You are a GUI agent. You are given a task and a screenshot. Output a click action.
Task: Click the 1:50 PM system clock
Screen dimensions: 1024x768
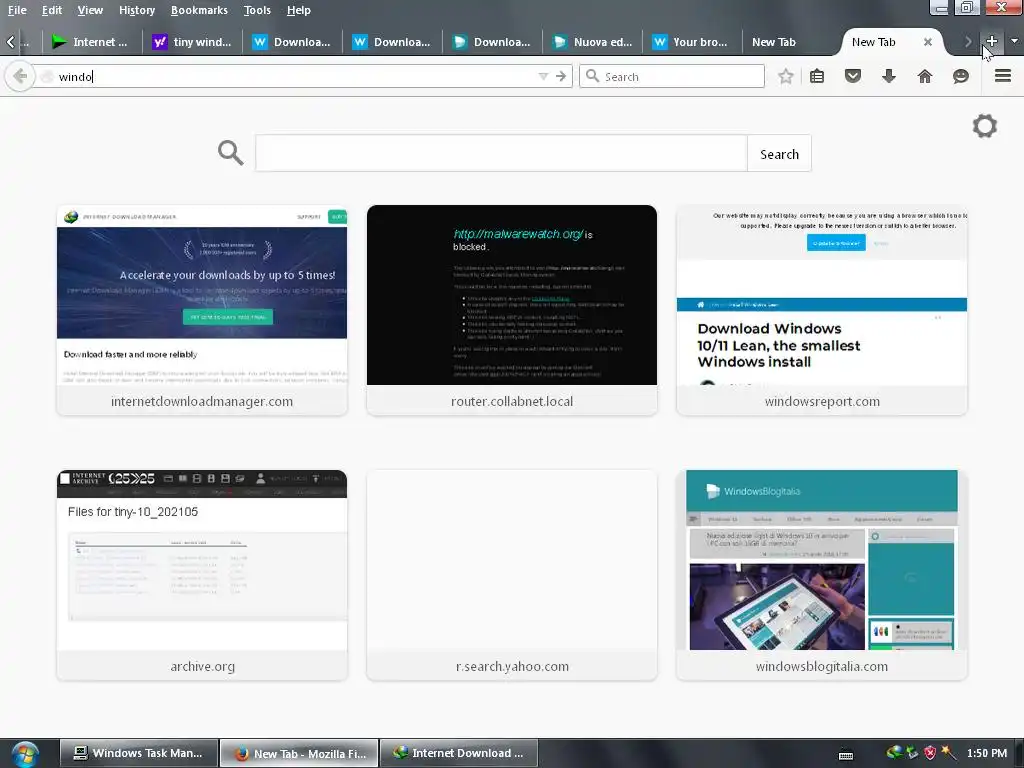point(987,753)
